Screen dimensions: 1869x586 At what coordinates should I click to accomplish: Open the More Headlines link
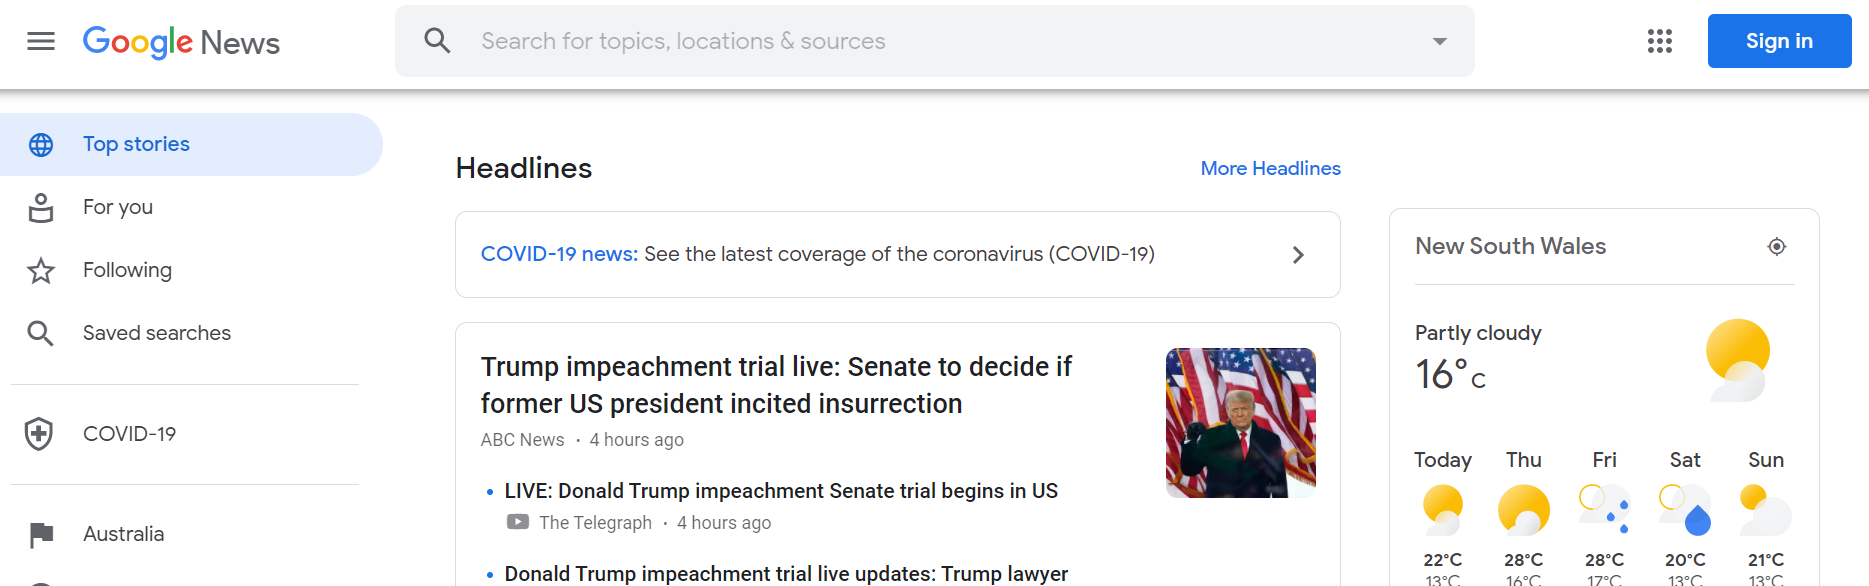pos(1270,168)
